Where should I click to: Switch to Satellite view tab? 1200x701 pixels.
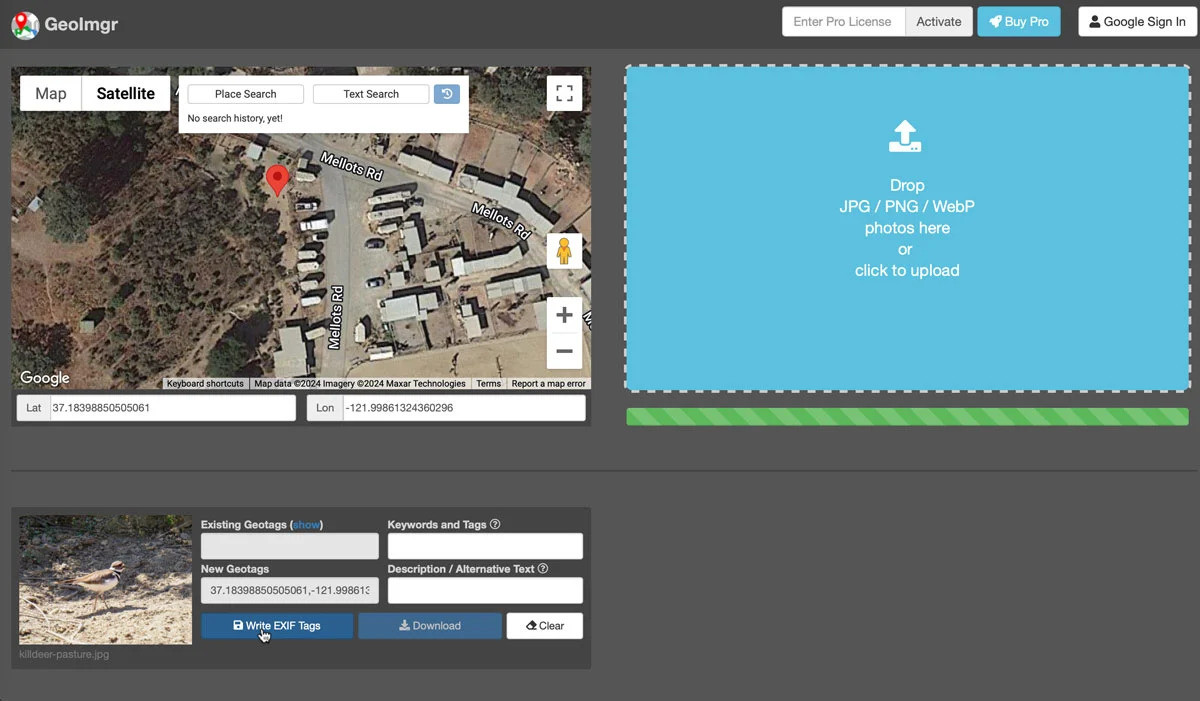pos(126,94)
